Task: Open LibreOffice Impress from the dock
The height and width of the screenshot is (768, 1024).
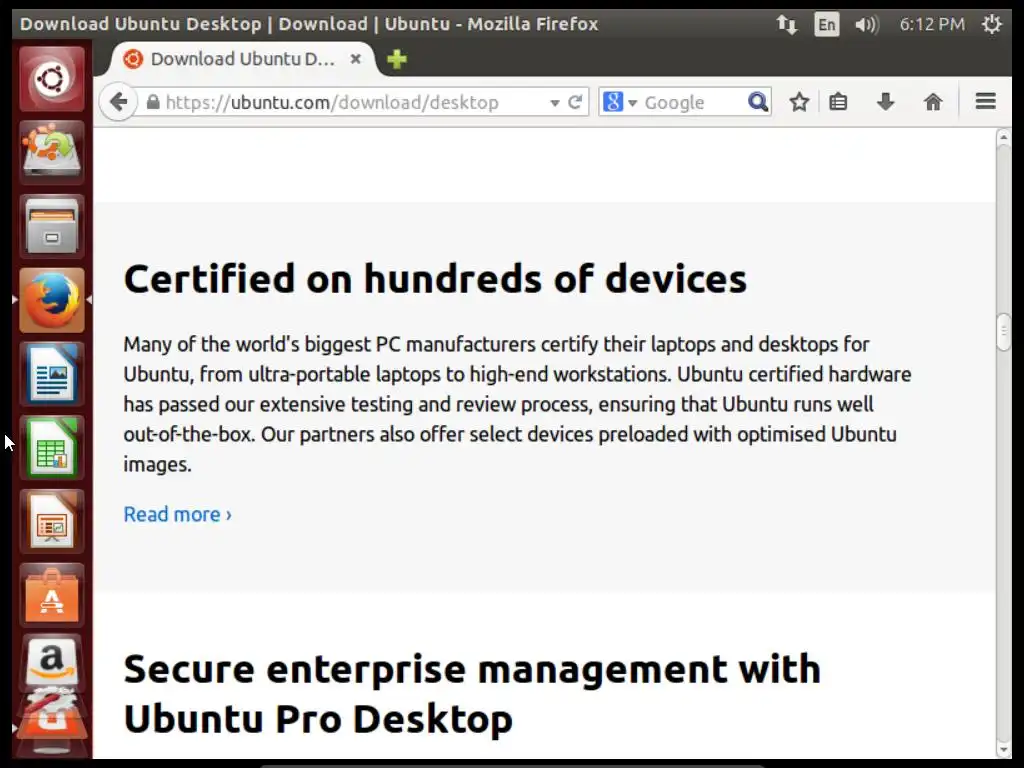Action: [x=52, y=521]
